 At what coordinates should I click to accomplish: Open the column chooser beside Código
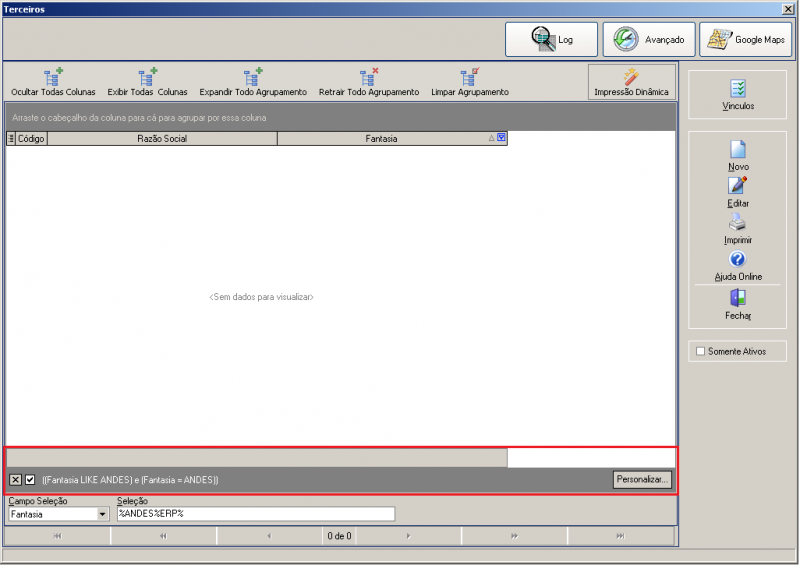pyautogui.click(x=11, y=139)
